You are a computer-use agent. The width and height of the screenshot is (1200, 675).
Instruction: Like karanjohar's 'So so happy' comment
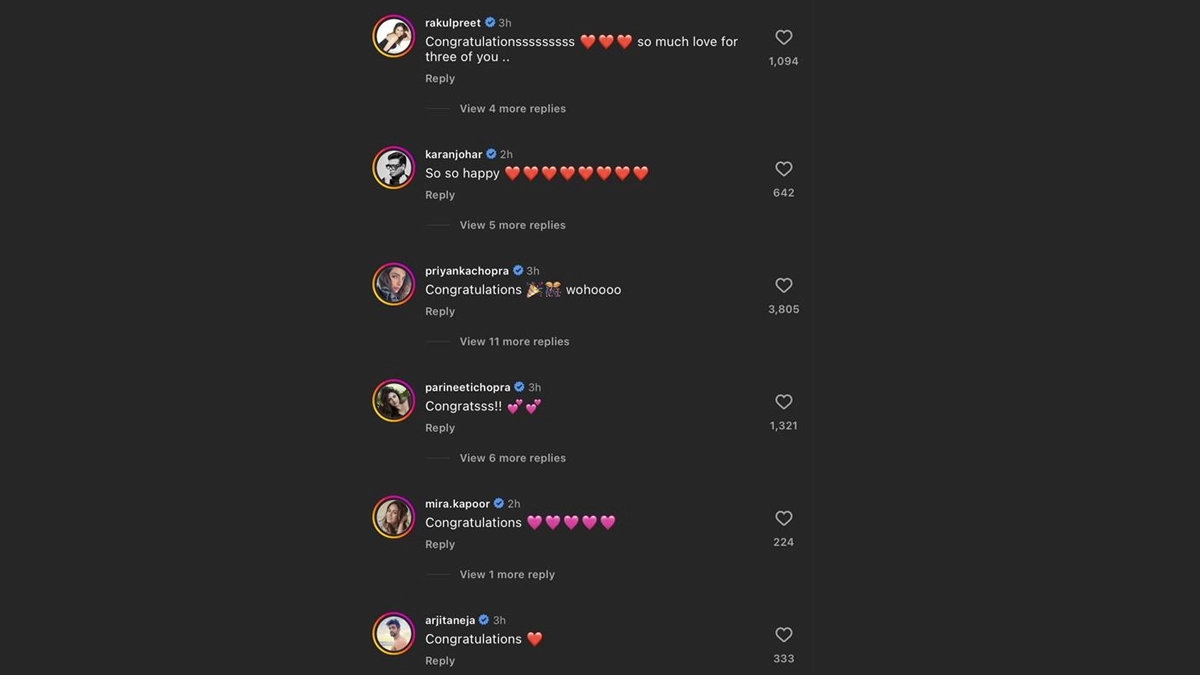[784, 169]
